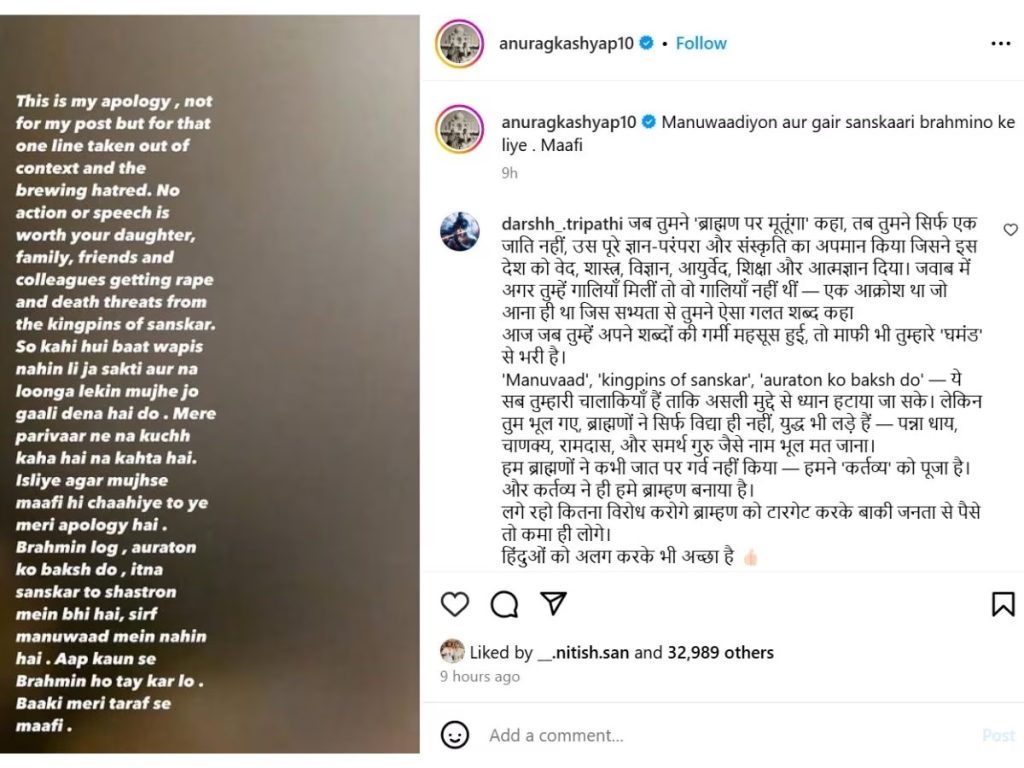
Task: Click the verified badge in header
Action: click(x=647, y=43)
